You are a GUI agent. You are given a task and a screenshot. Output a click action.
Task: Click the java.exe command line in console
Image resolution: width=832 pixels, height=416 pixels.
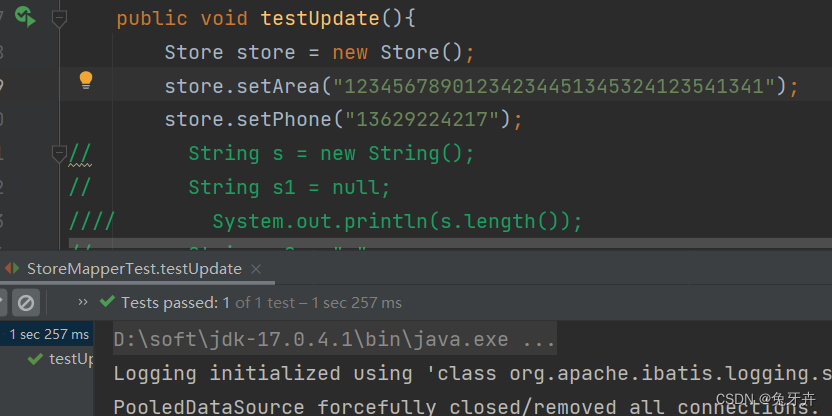[x=335, y=340]
